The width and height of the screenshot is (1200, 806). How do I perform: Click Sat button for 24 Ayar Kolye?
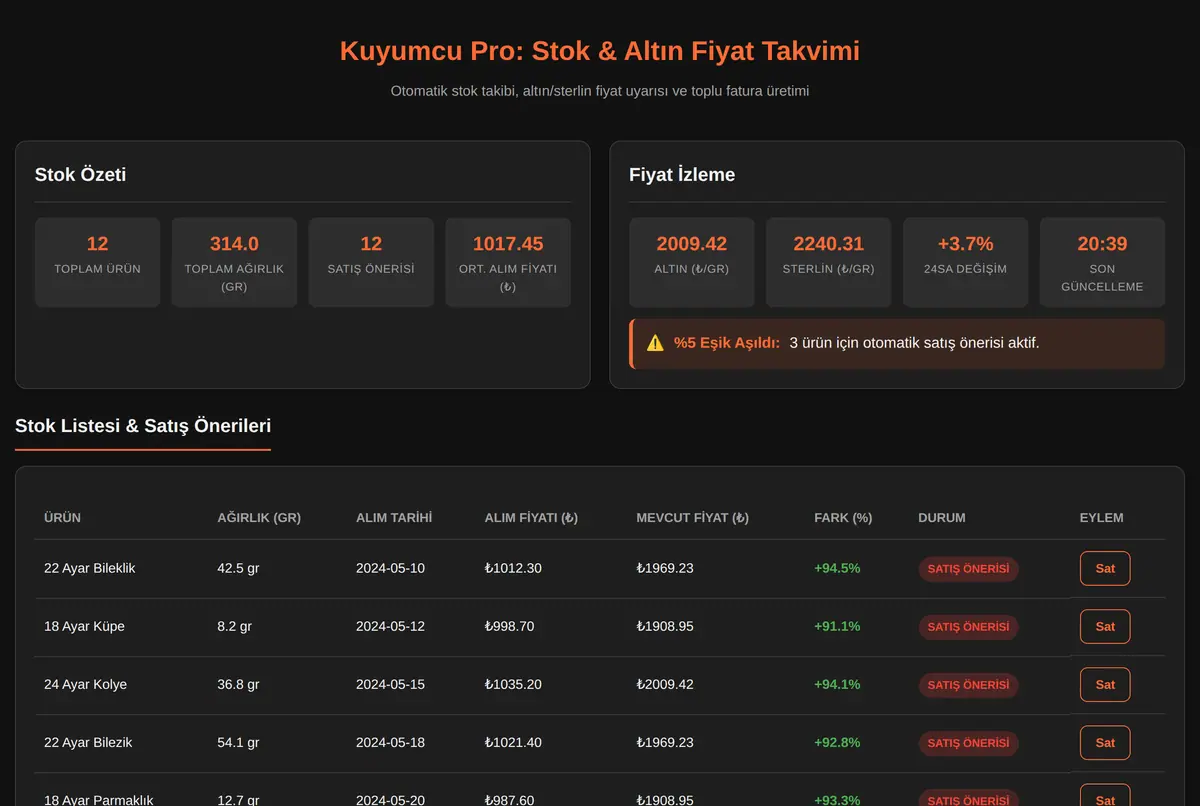(x=1105, y=684)
